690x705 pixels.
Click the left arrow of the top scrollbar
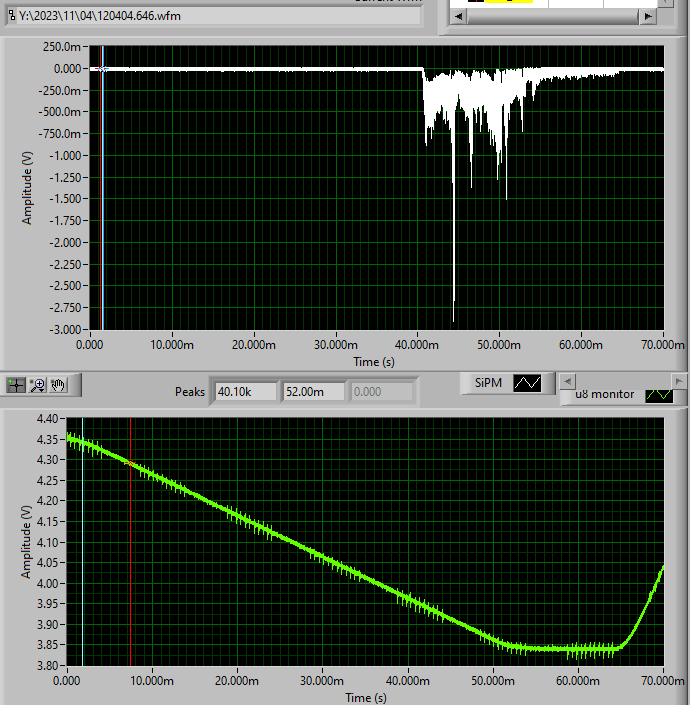pyautogui.click(x=459, y=16)
